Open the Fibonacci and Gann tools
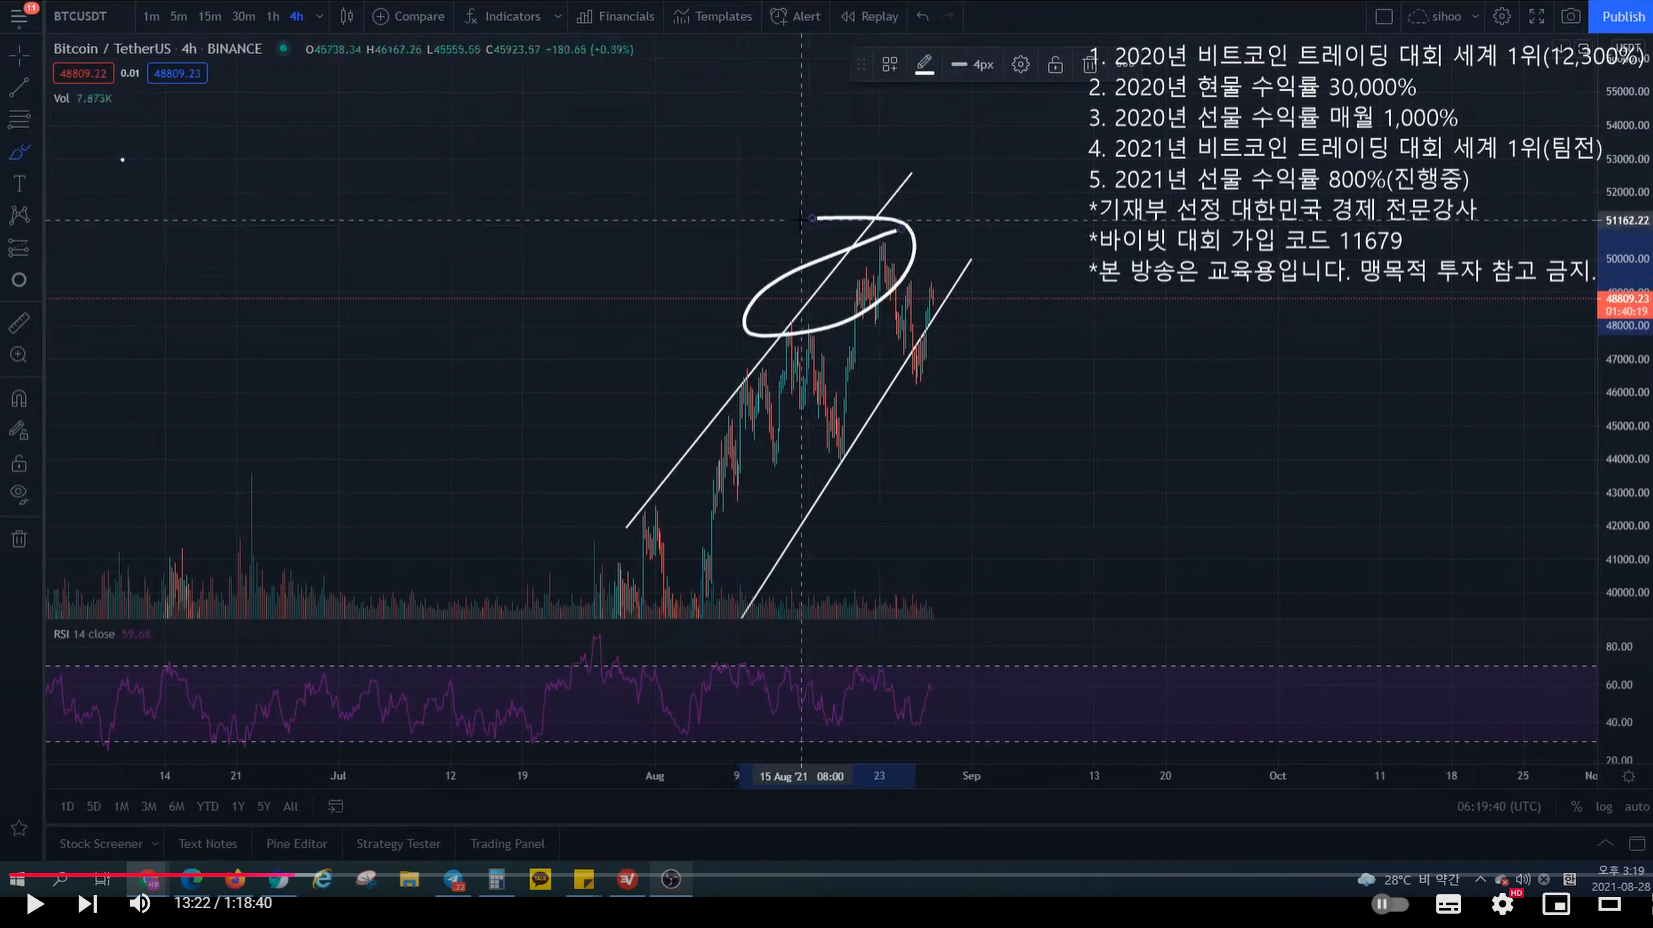 coord(19,120)
